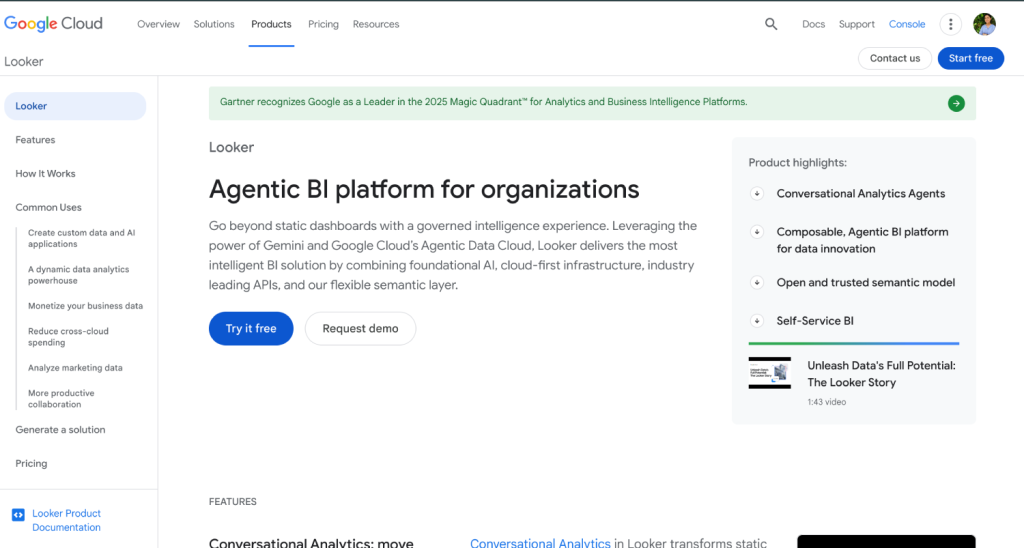Open the Overview nav item
The height and width of the screenshot is (548, 1024).
tap(158, 24)
